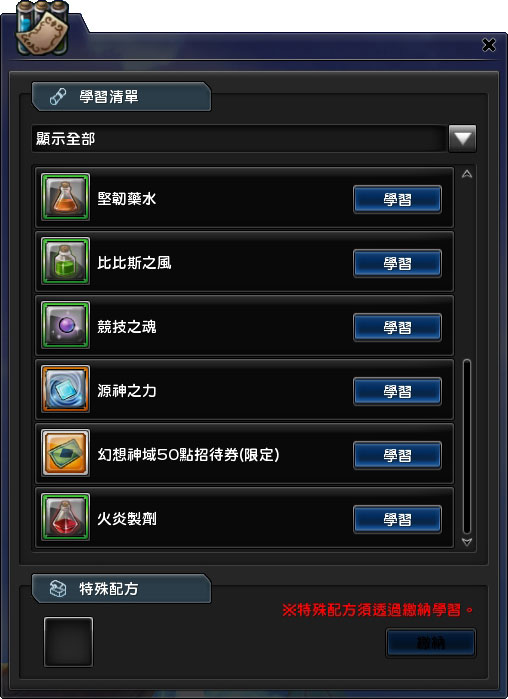Click the chest icon beside 特殊配方
Viewport: 508px width, 699px height.
pyautogui.click(x=57, y=589)
